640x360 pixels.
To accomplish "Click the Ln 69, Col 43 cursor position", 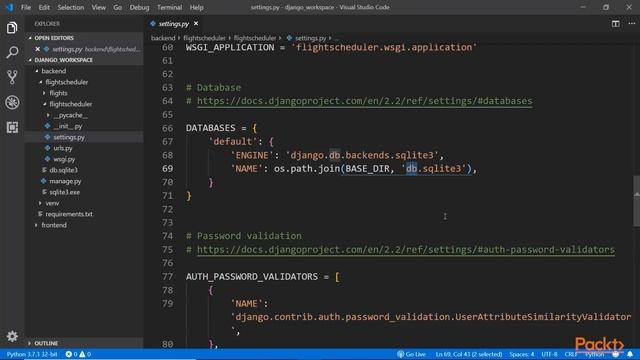I will [469, 354].
